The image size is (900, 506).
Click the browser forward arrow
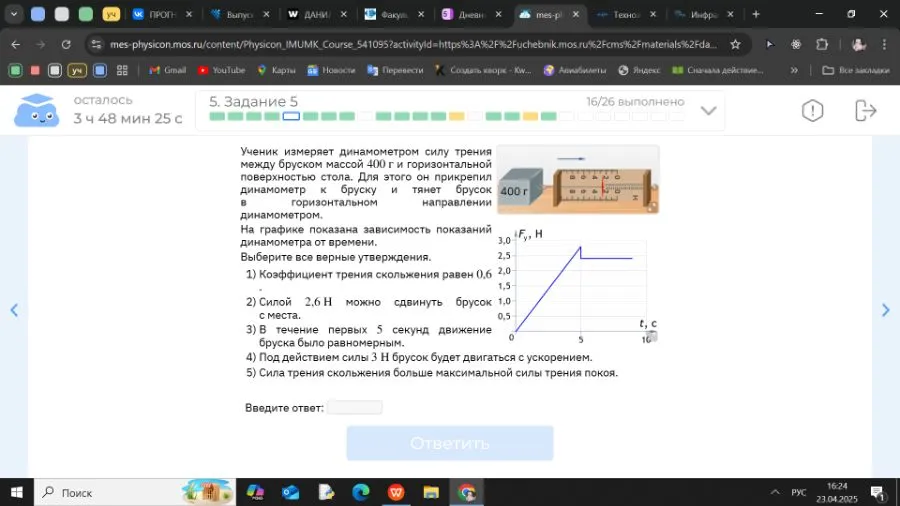click(x=40, y=44)
